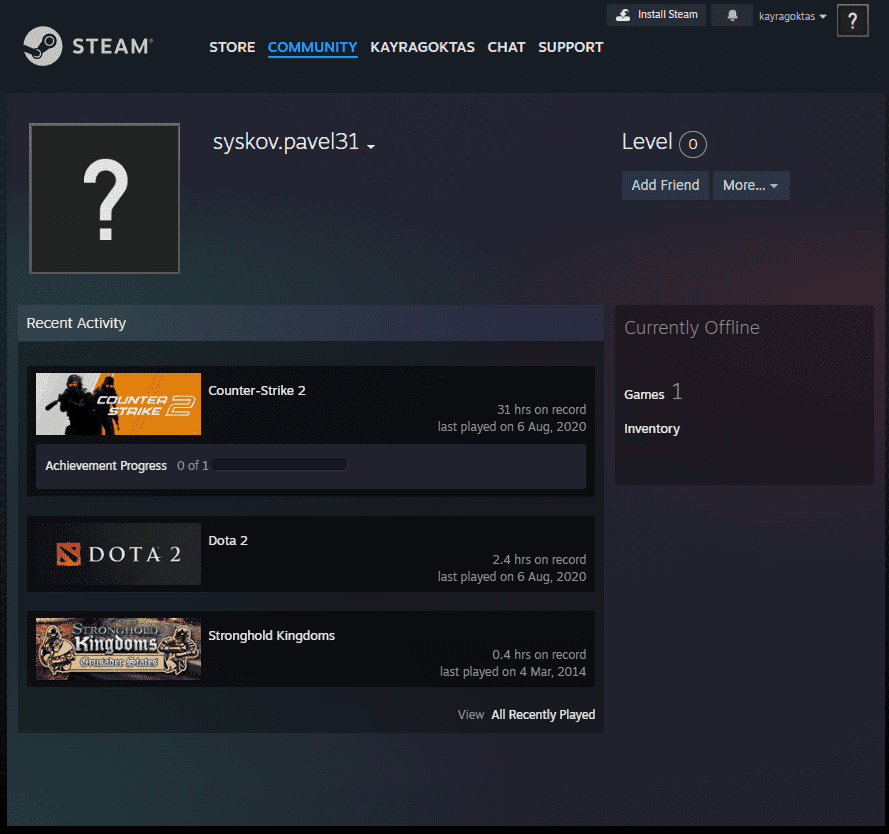
Task: Expand the syskov.pavel31 name dropdown
Action: pyautogui.click(x=371, y=146)
